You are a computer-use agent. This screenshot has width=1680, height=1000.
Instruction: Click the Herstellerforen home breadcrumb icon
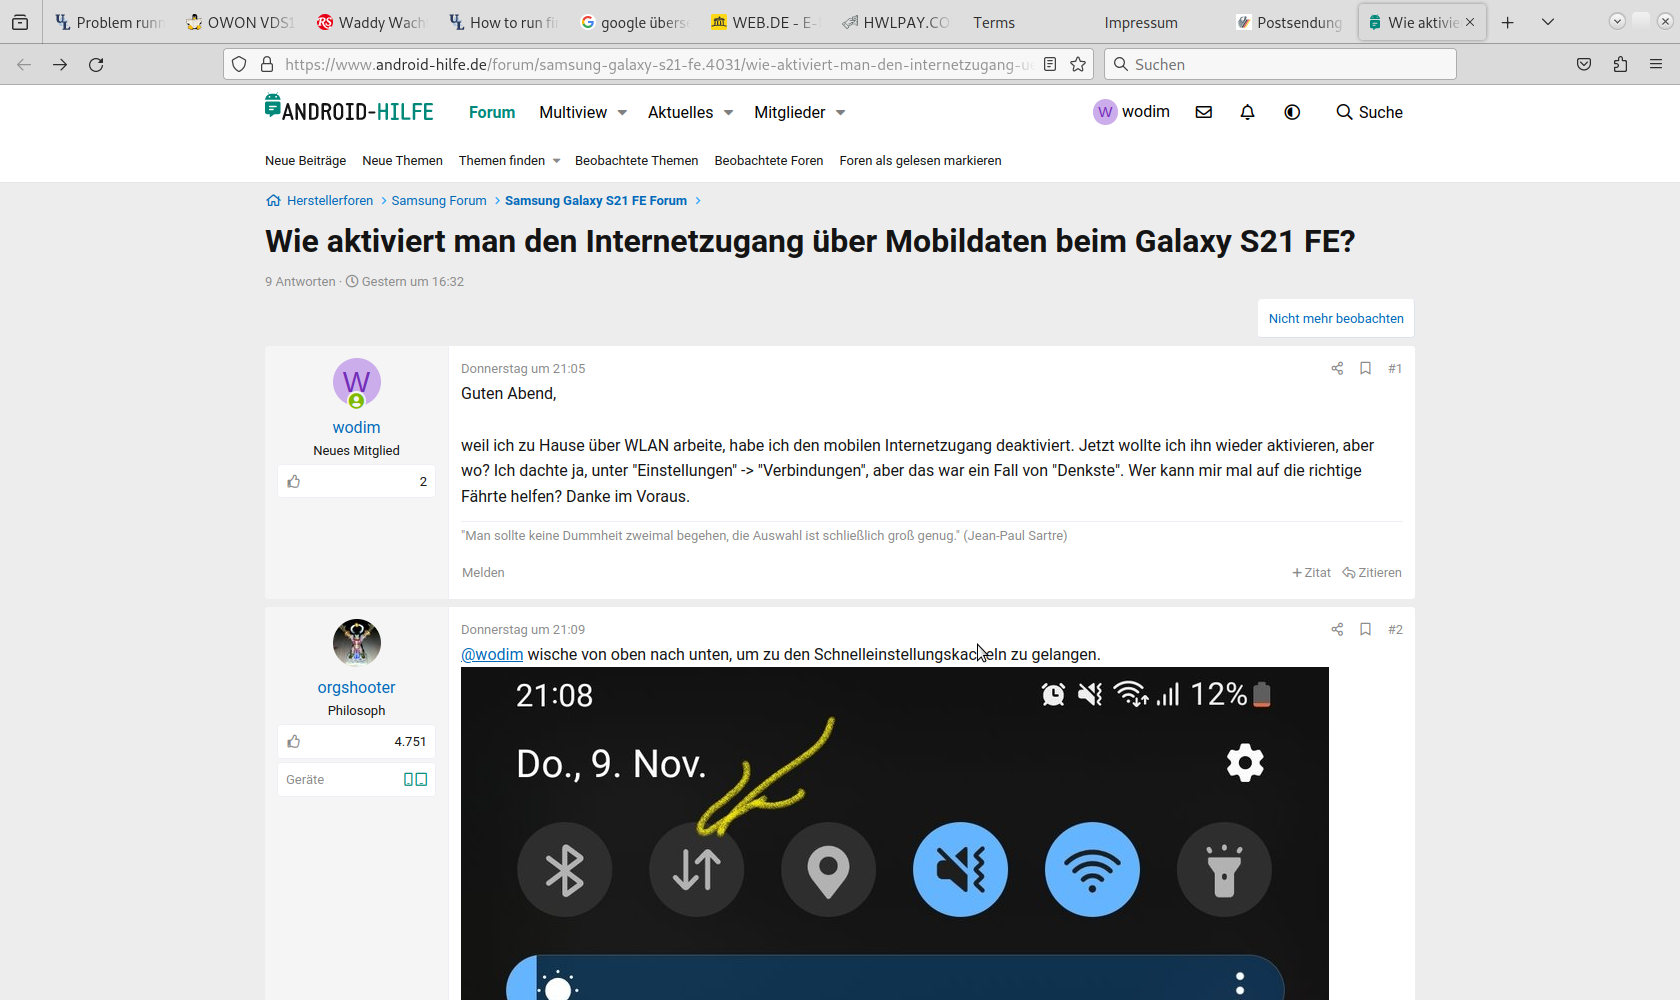tap(273, 201)
